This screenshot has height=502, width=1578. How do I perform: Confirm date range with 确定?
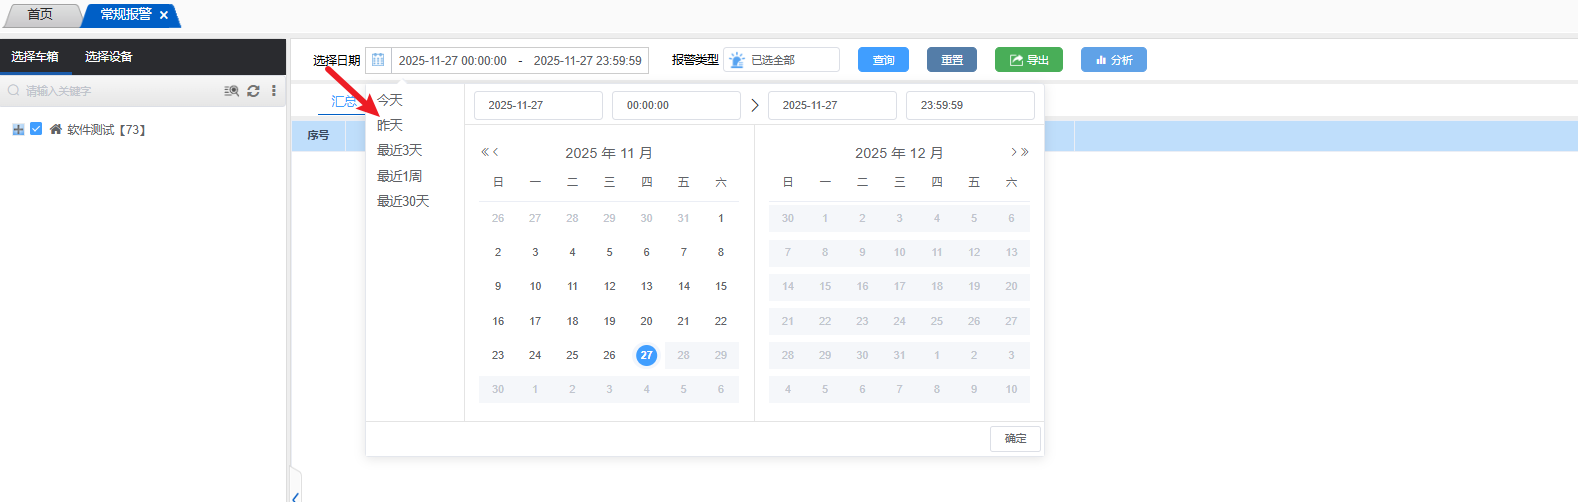click(1015, 438)
